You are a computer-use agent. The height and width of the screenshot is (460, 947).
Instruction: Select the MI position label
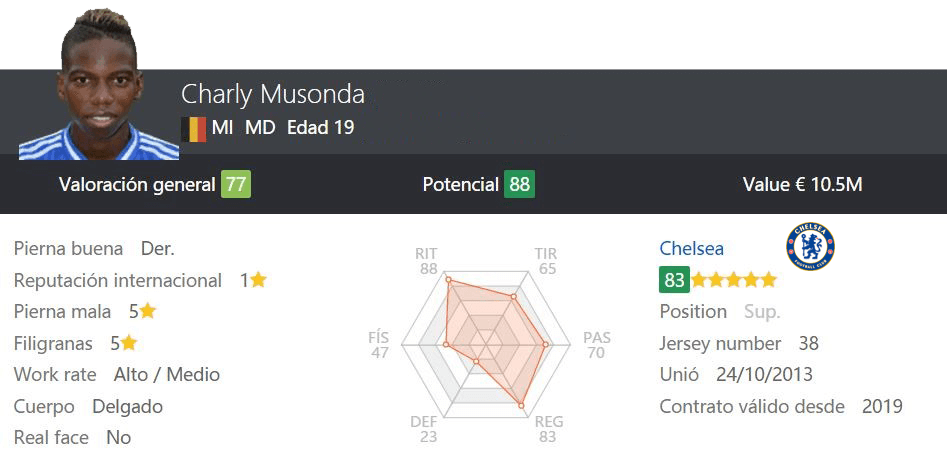[x=222, y=128]
